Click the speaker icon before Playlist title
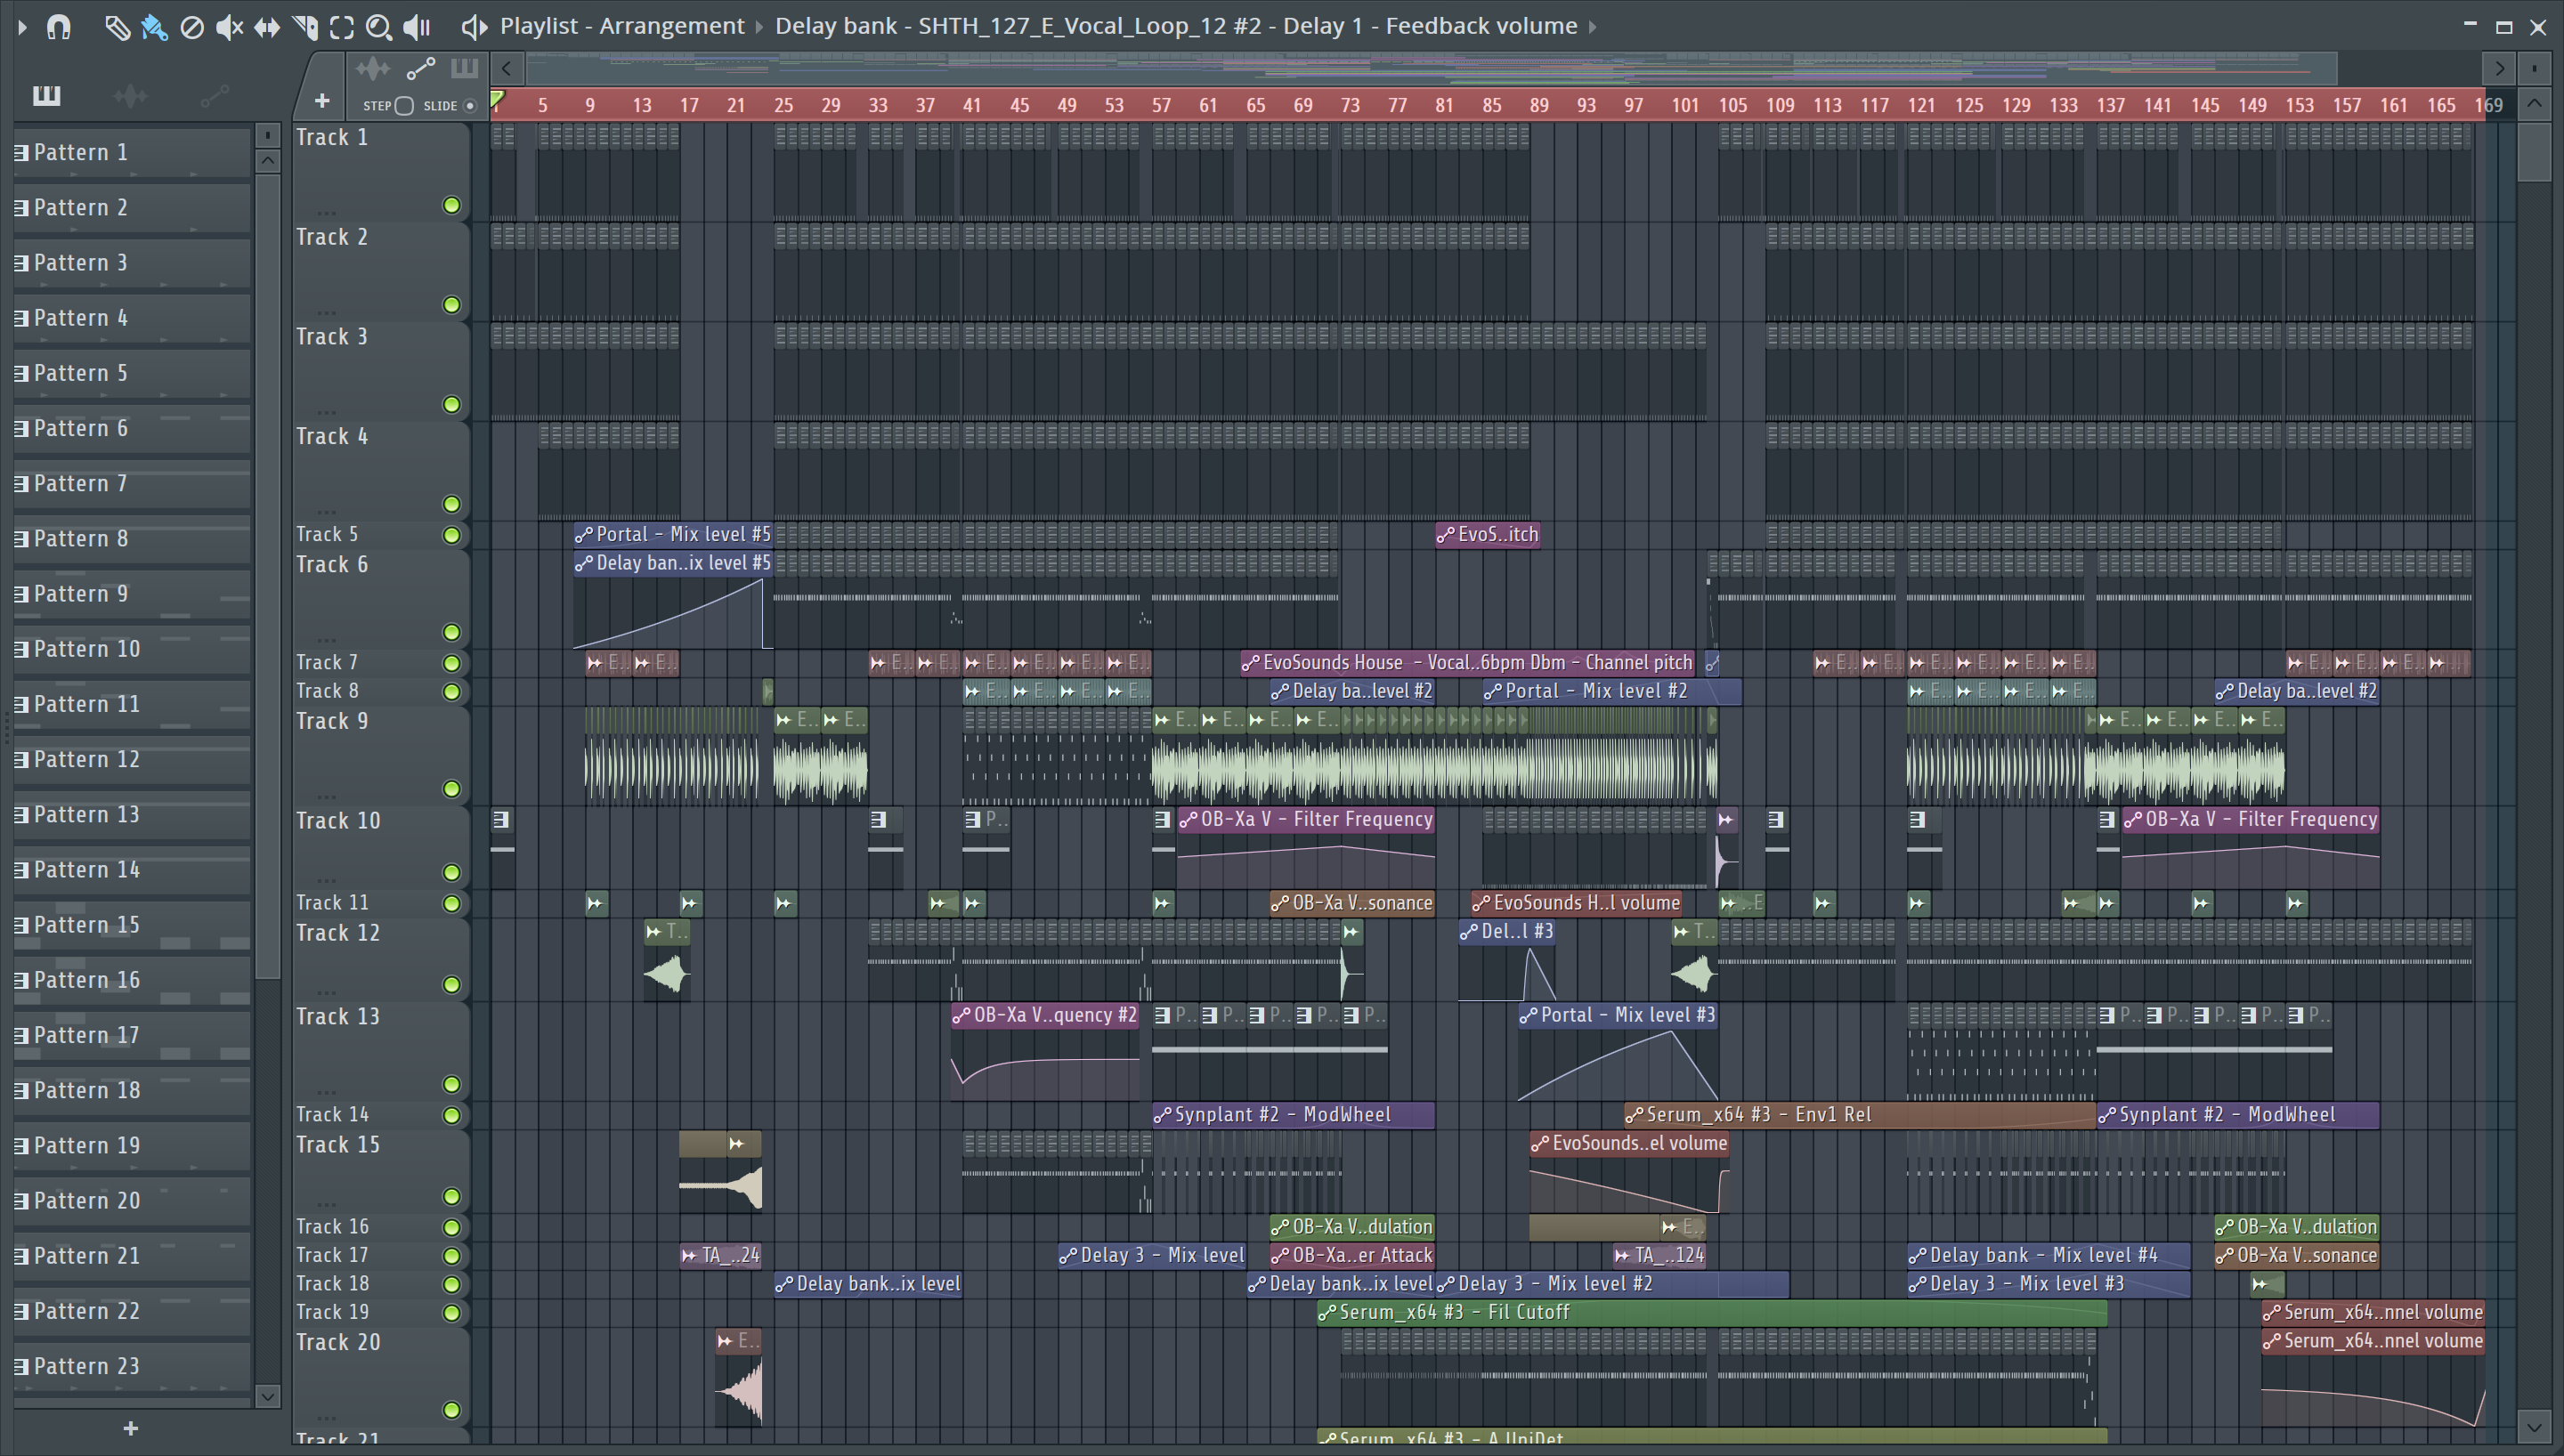This screenshot has width=2564, height=1456. (474, 27)
